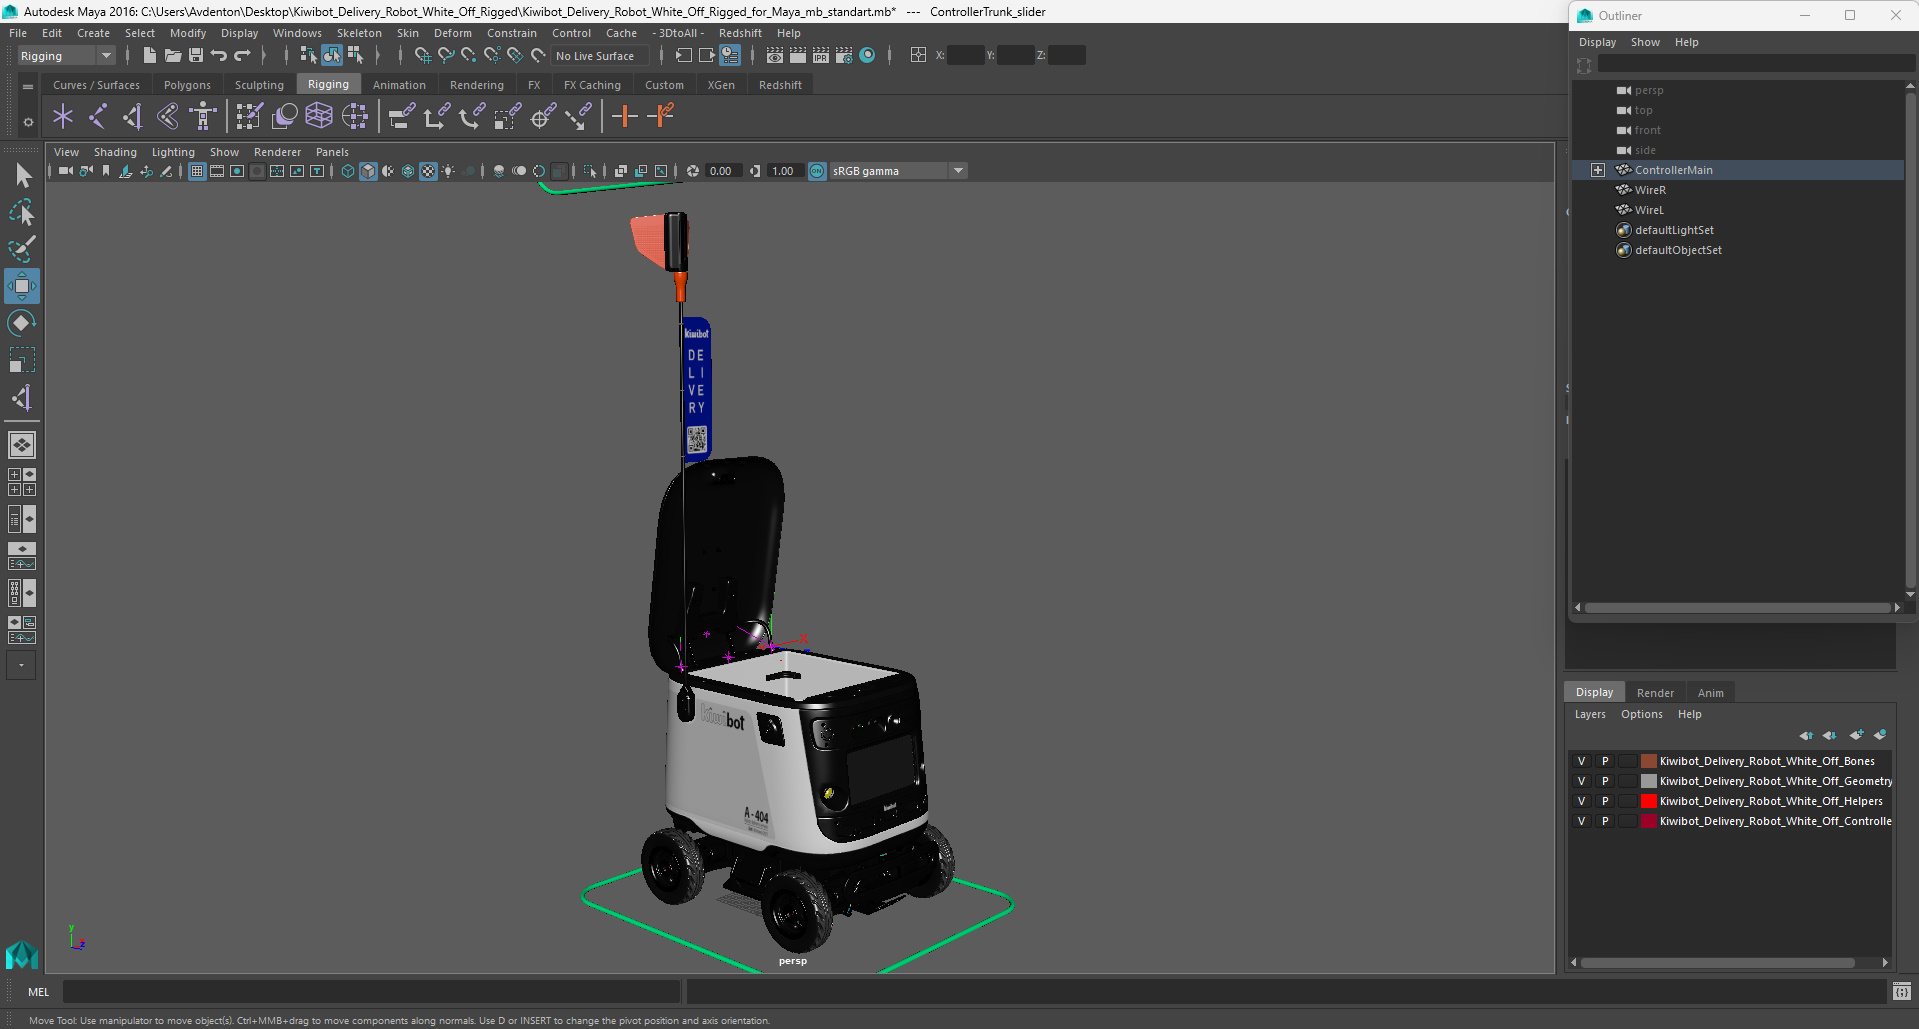1919x1029 pixels.
Task: Click the Create IK Handle shelf icon
Action: [x=133, y=117]
